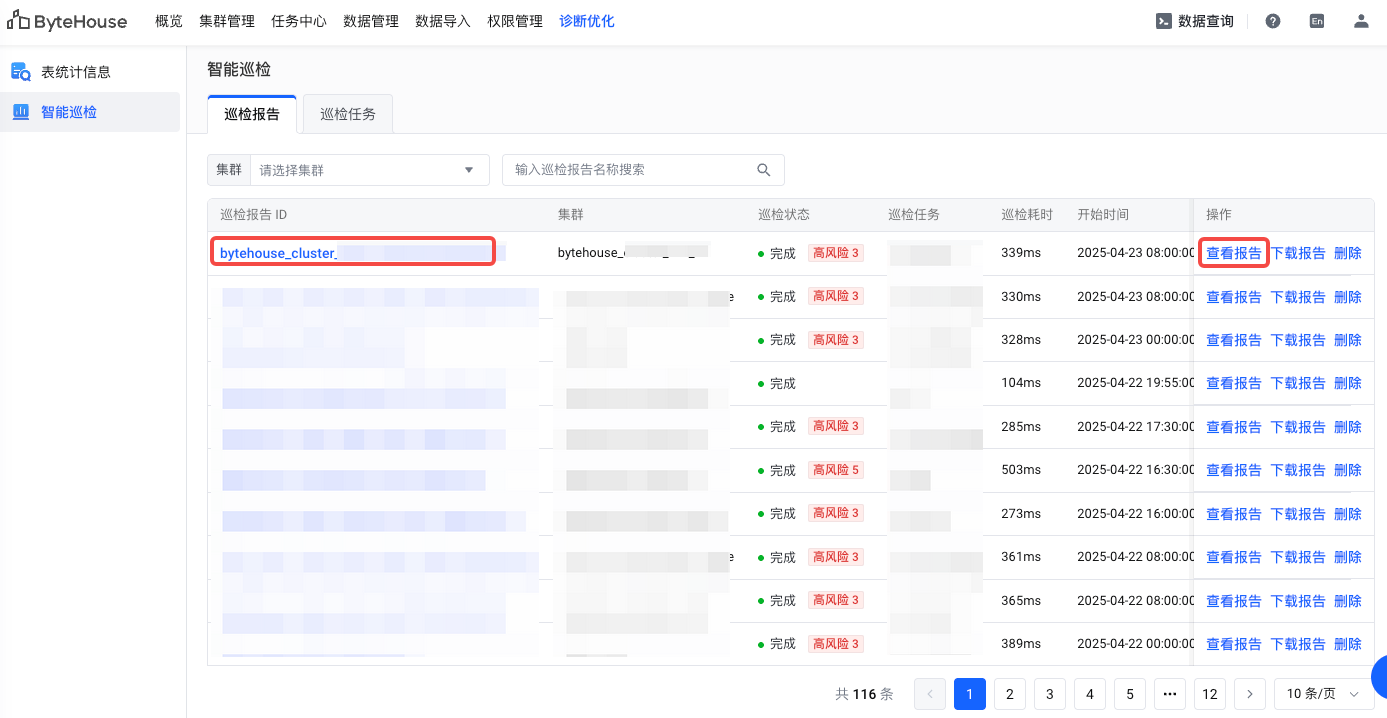Click 下载报告 in the 328ms row
The height and width of the screenshot is (718, 1387).
[x=1298, y=340]
